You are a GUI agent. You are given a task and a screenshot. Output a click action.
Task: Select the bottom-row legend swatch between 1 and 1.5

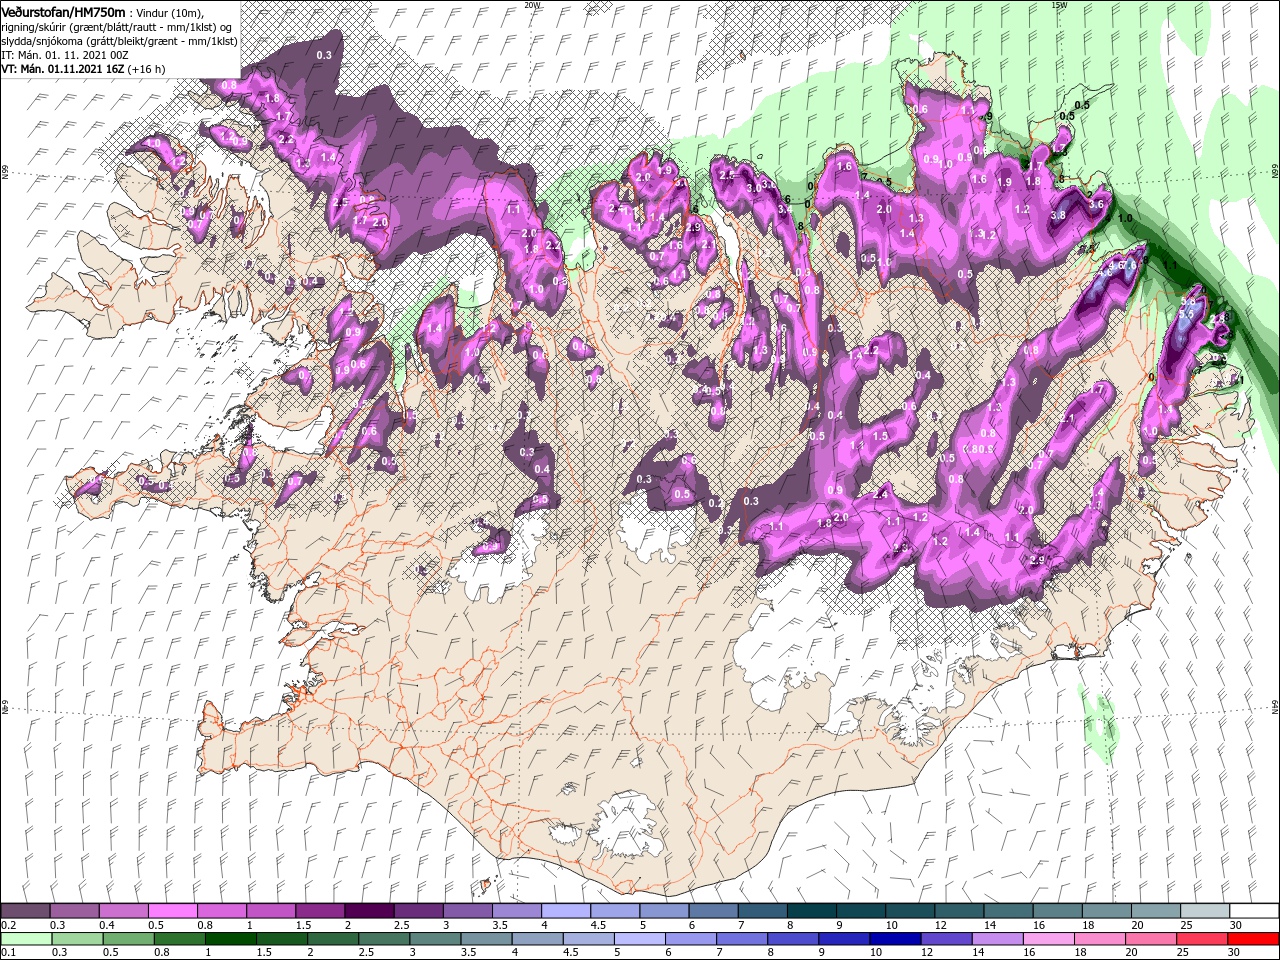point(231,939)
